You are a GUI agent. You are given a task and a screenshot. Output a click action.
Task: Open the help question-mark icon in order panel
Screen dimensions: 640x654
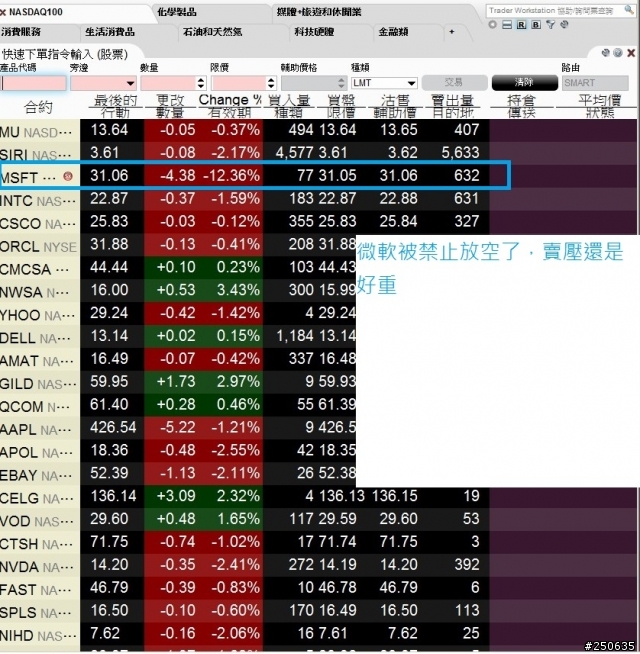click(x=618, y=53)
